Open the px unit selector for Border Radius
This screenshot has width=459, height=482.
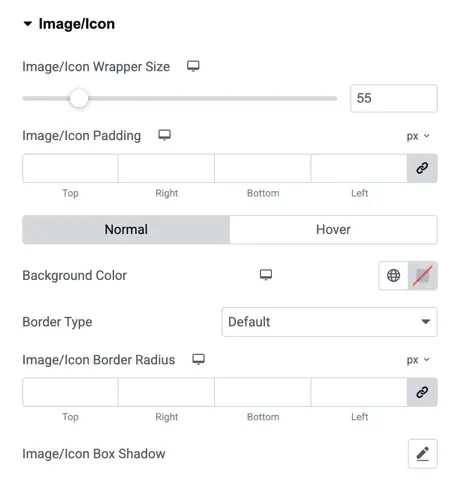coord(418,360)
